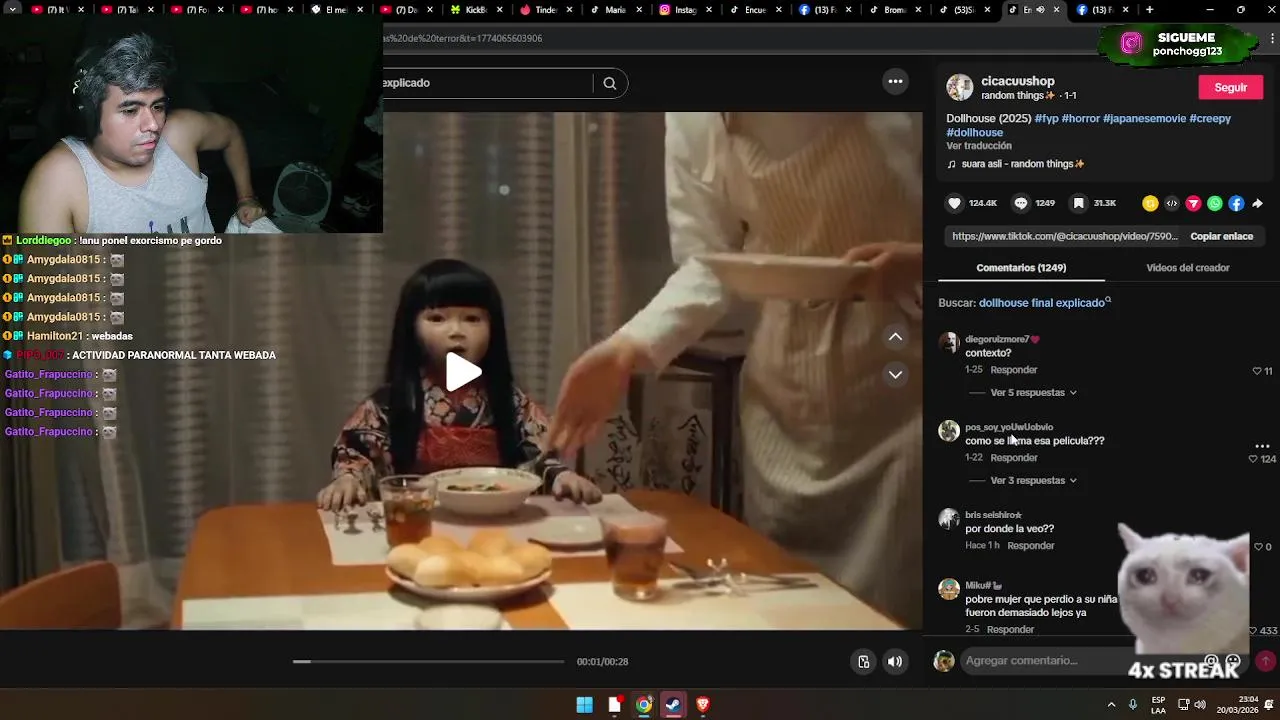Open Steam from the taskbar
1280x720 pixels.
coord(673,705)
